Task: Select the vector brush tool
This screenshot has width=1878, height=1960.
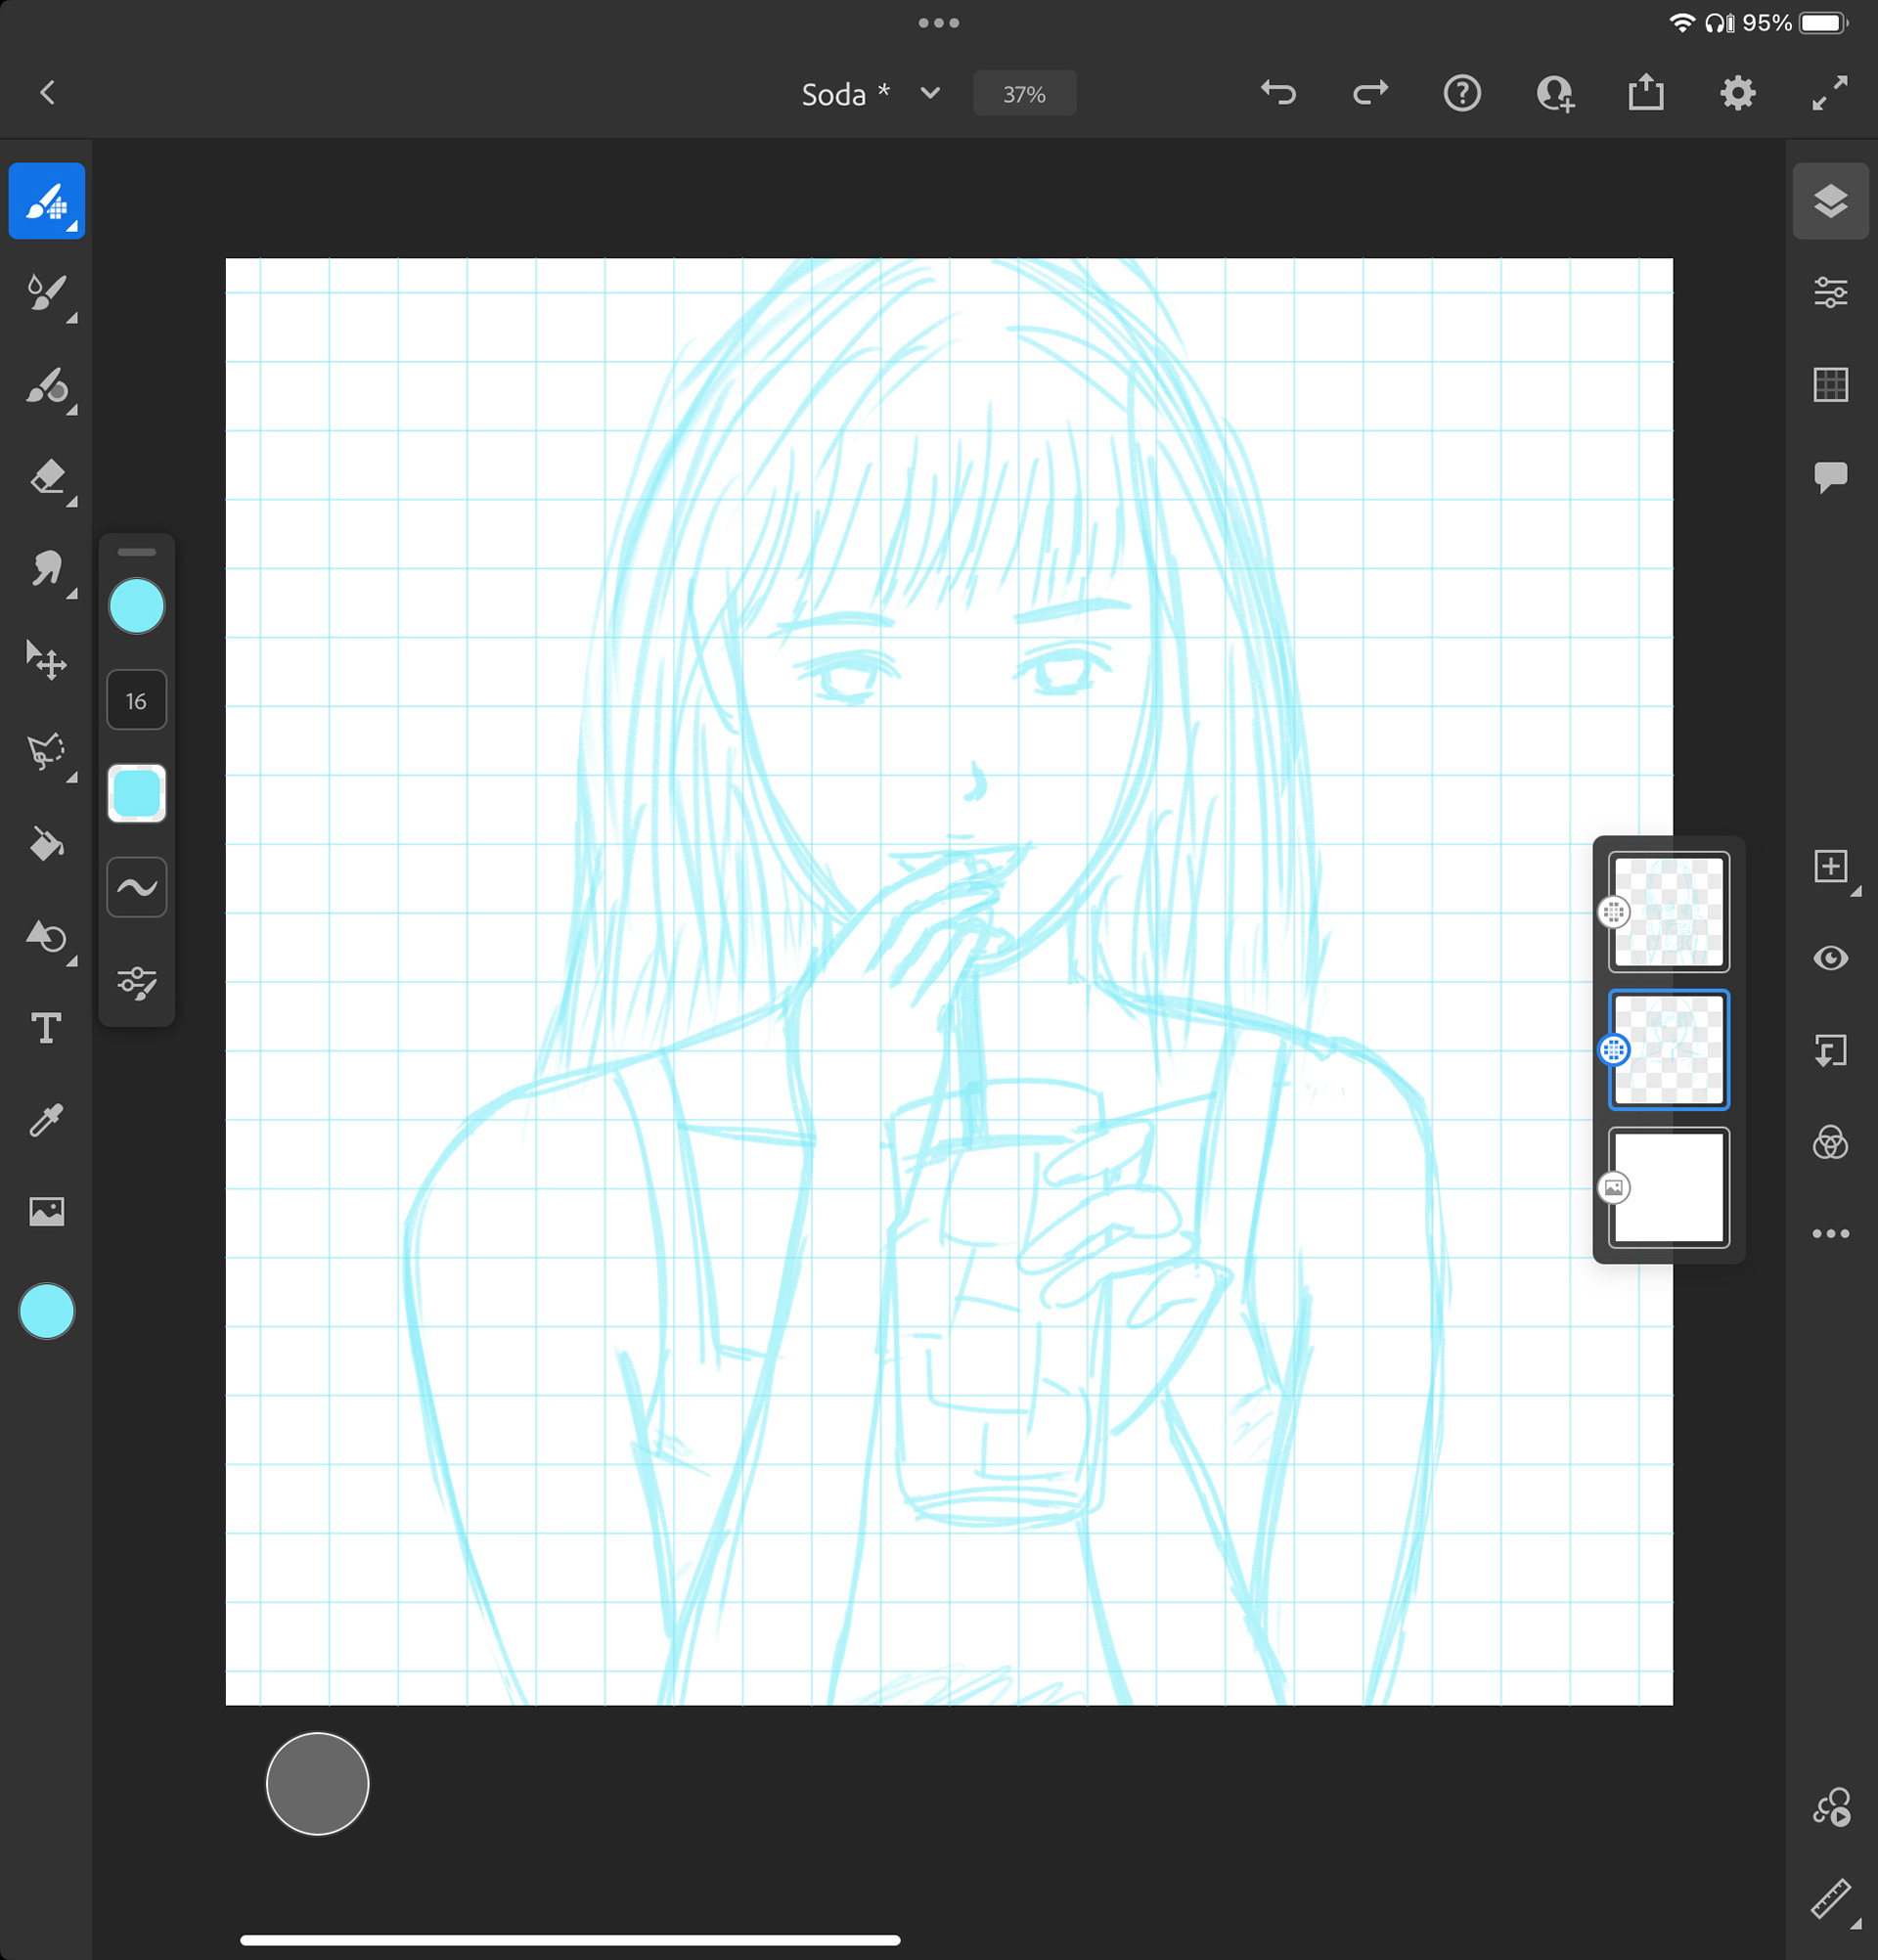Action: pos(46,386)
